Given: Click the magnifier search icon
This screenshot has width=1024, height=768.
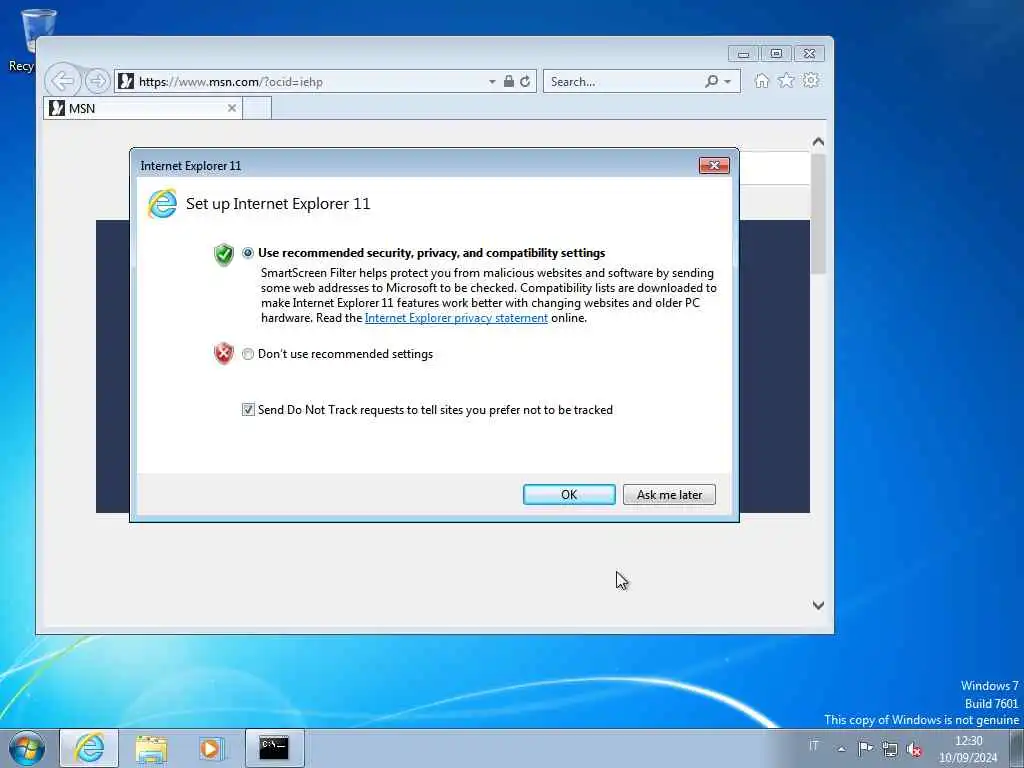Looking at the screenshot, I should (x=711, y=81).
